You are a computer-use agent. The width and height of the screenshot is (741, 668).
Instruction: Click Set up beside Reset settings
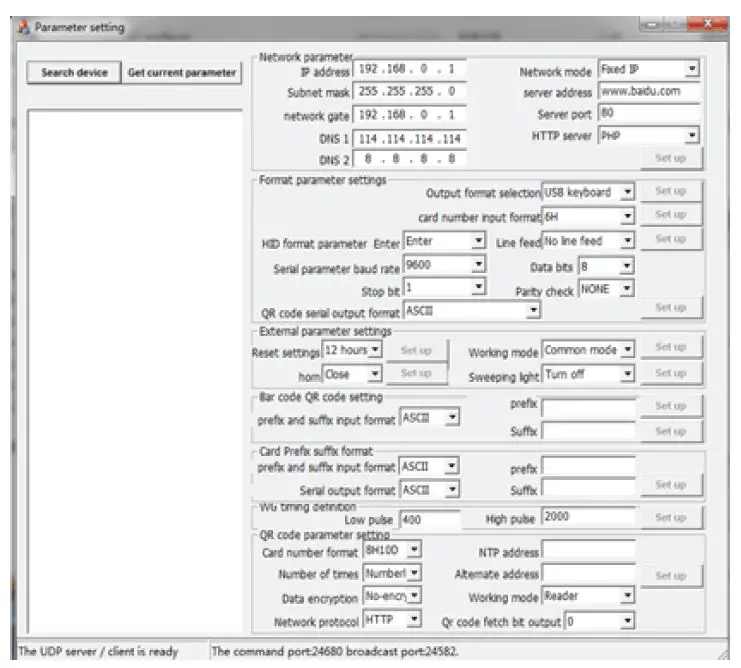[416, 351]
